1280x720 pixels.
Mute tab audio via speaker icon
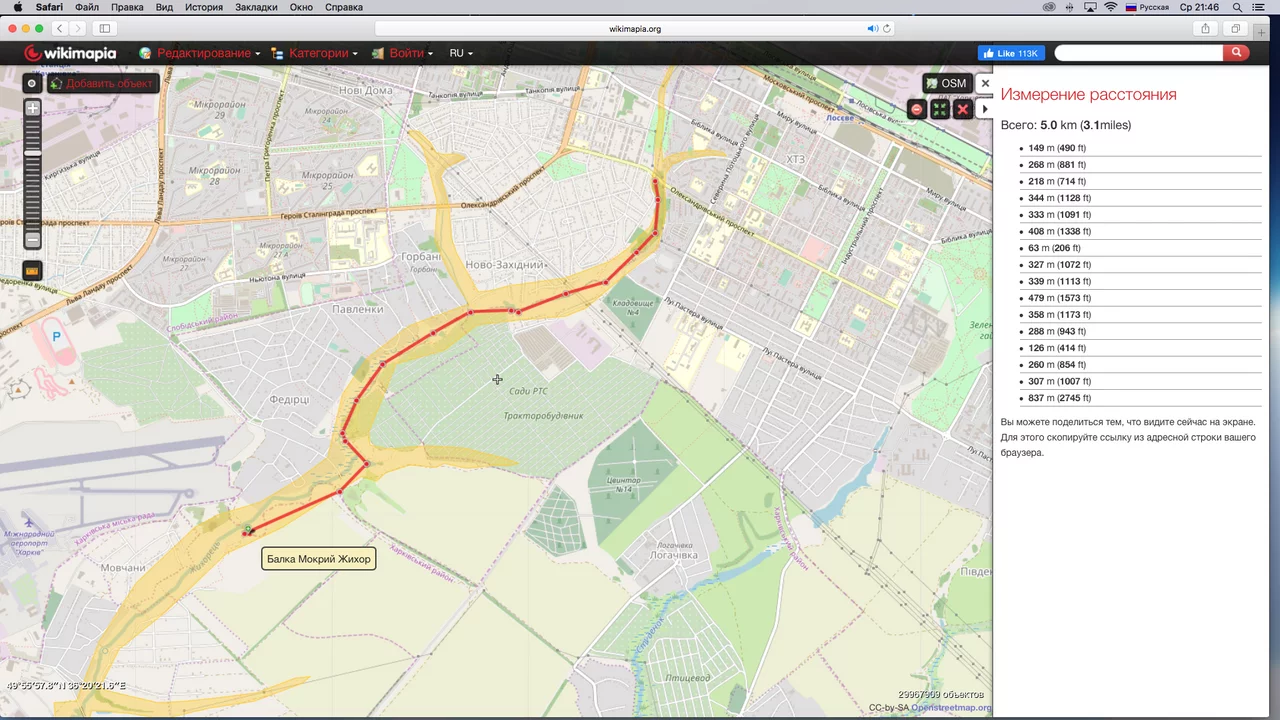coord(872,29)
